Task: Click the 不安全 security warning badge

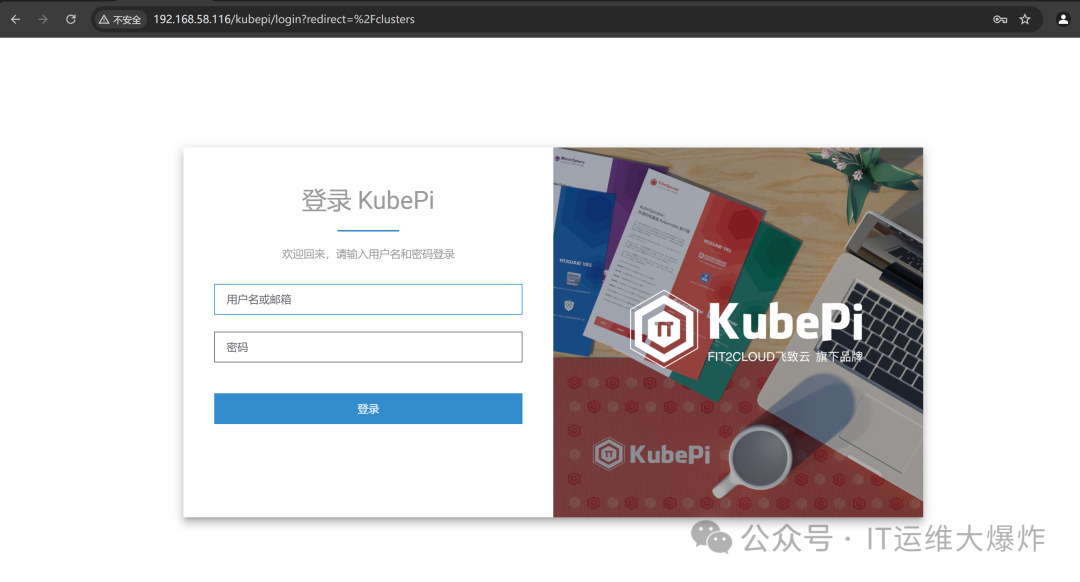Action: (x=120, y=19)
